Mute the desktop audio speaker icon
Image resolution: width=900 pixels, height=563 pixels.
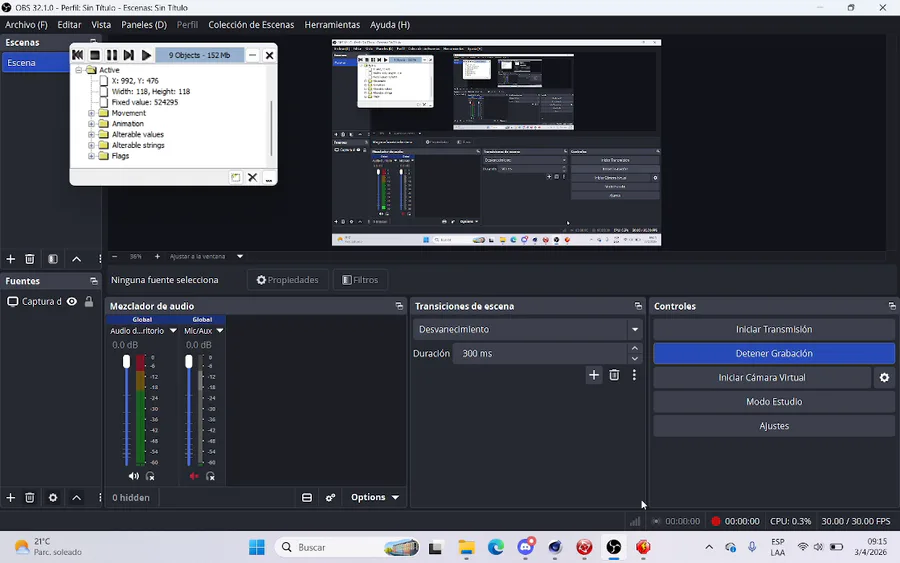(134, 476)
